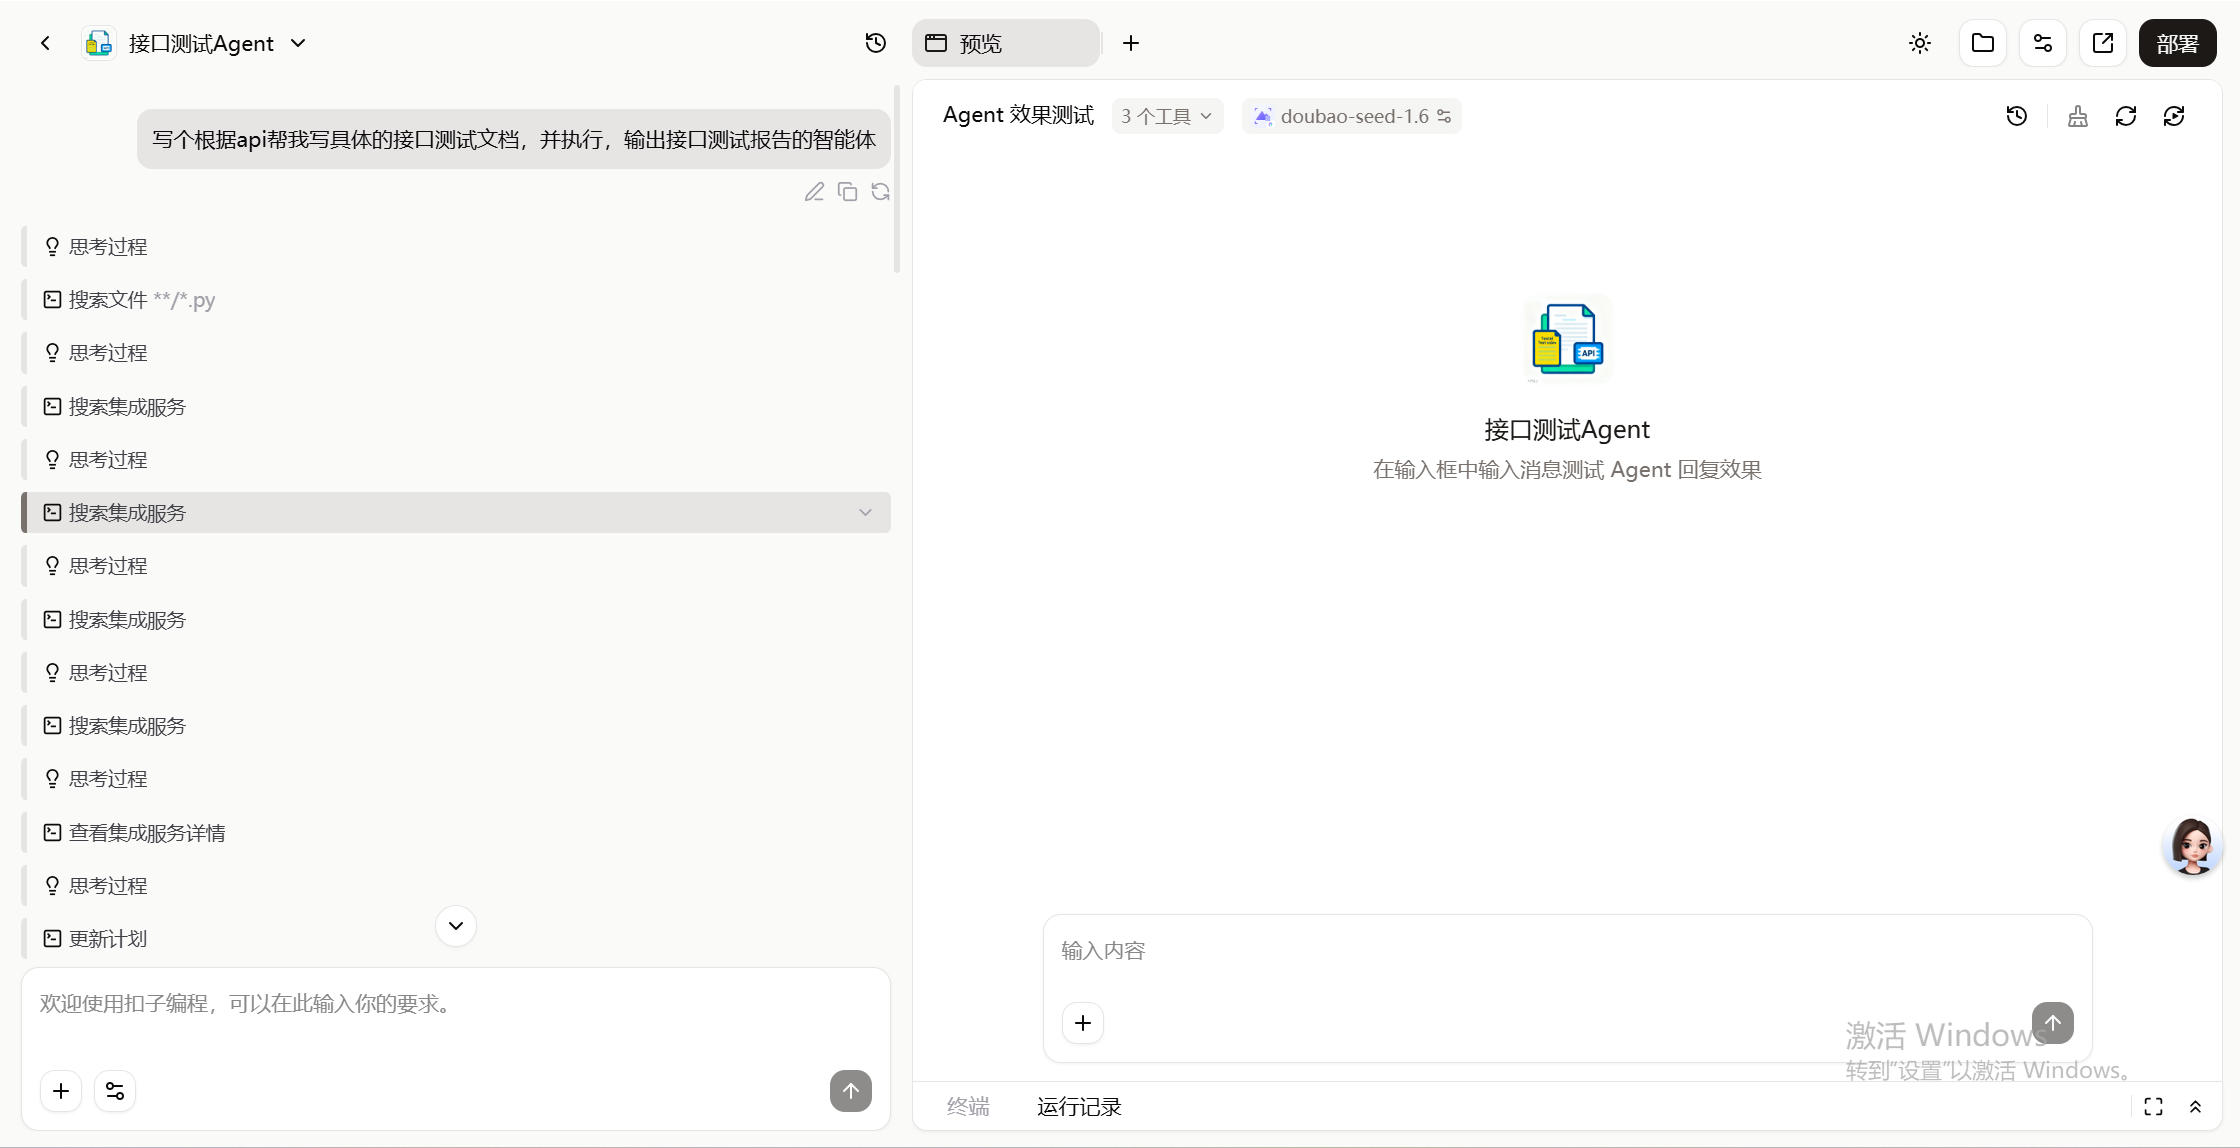This screenshot has height=1148, width=2240.
Task: Click the 接口测试Agent project icon in header
Action: 98,43
